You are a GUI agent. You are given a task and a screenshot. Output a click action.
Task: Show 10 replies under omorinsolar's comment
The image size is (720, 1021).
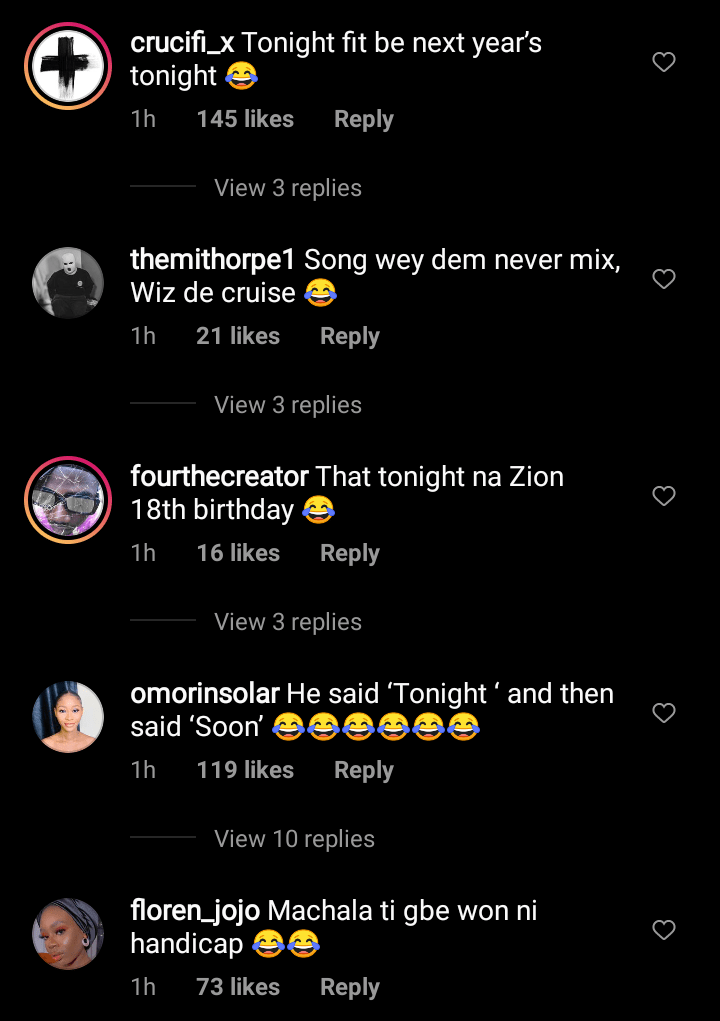[294, 839]
